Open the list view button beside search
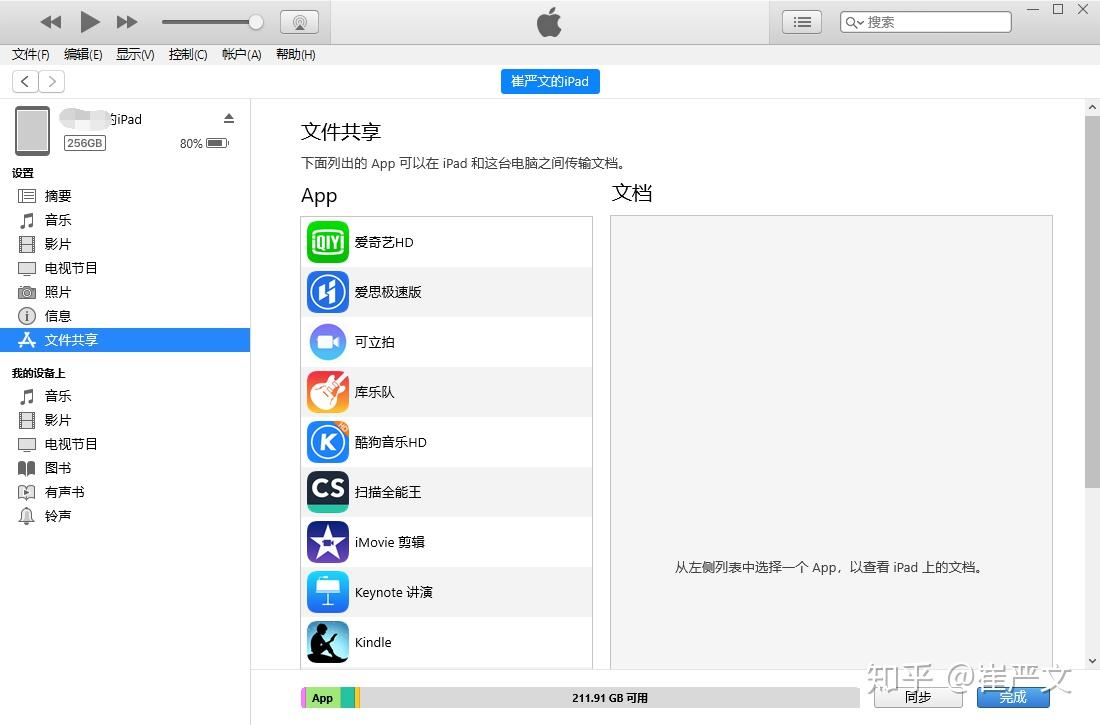The image size is (1100, 725). coord(802,22)
